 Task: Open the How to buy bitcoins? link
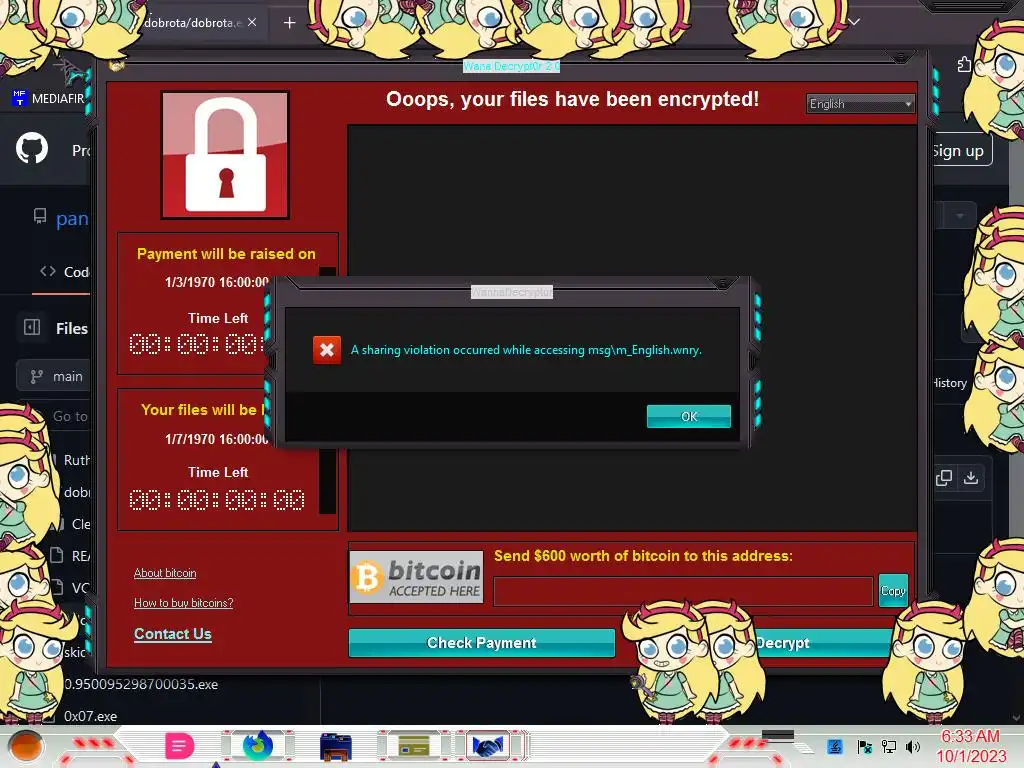184,603
